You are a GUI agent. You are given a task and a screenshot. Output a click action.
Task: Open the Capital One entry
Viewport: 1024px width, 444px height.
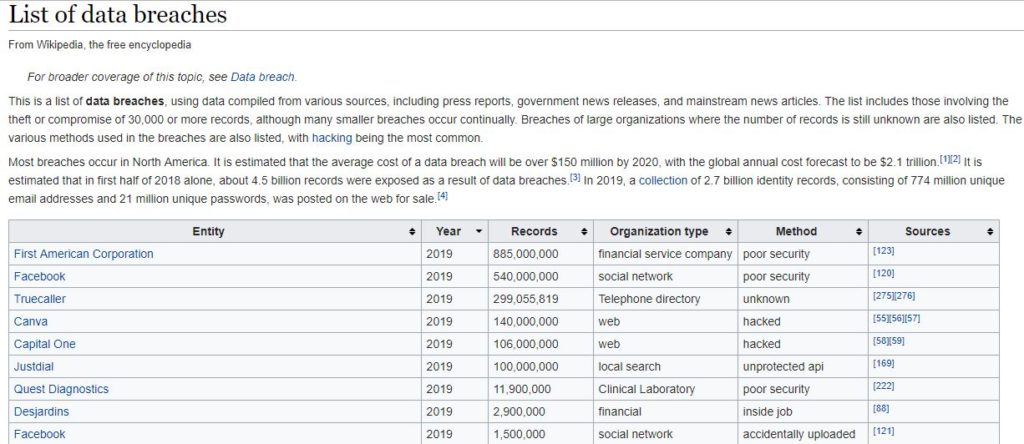44,344
